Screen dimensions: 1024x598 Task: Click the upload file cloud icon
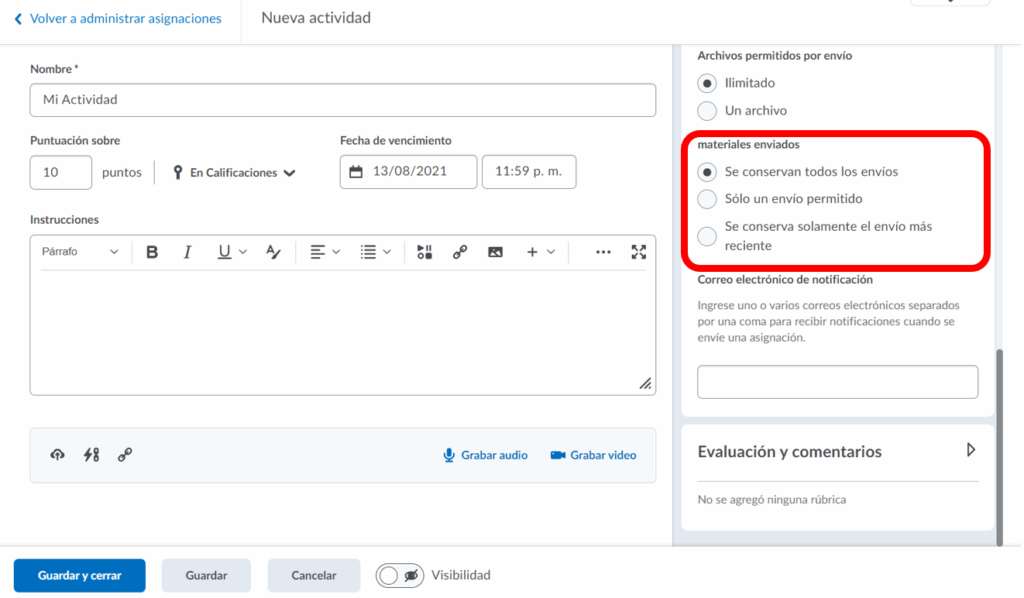(58, 455)
